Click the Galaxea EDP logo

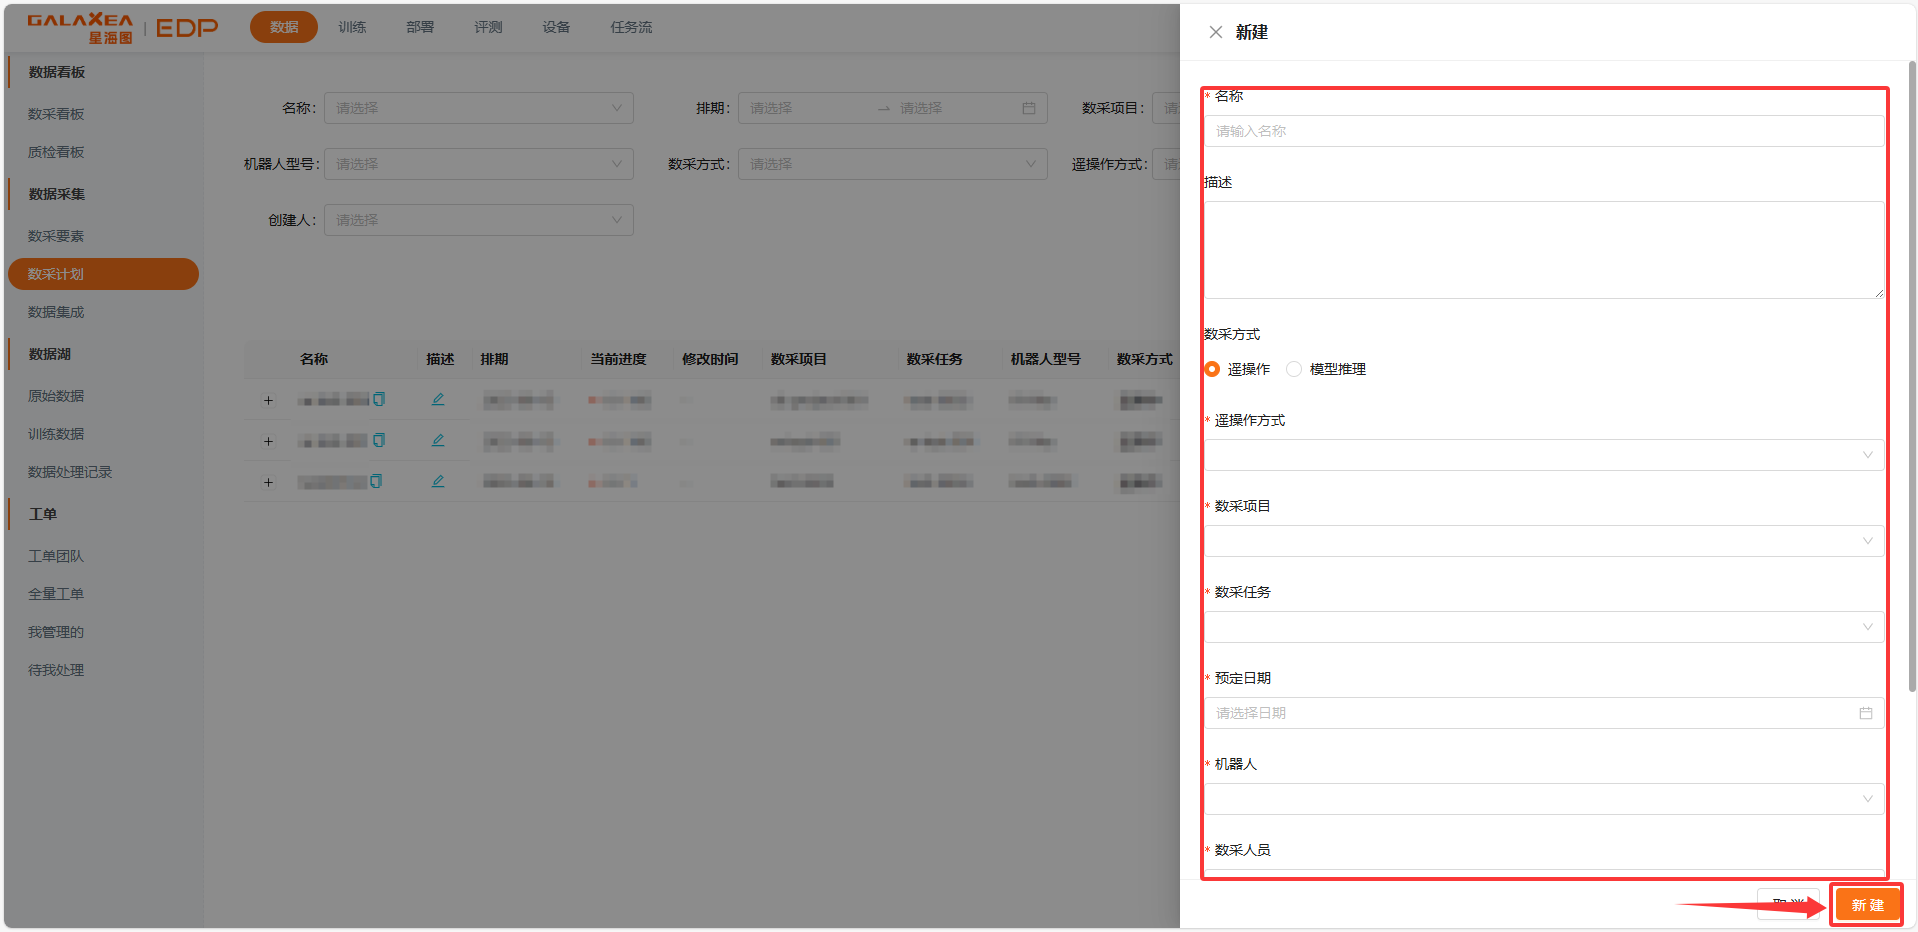122,28
